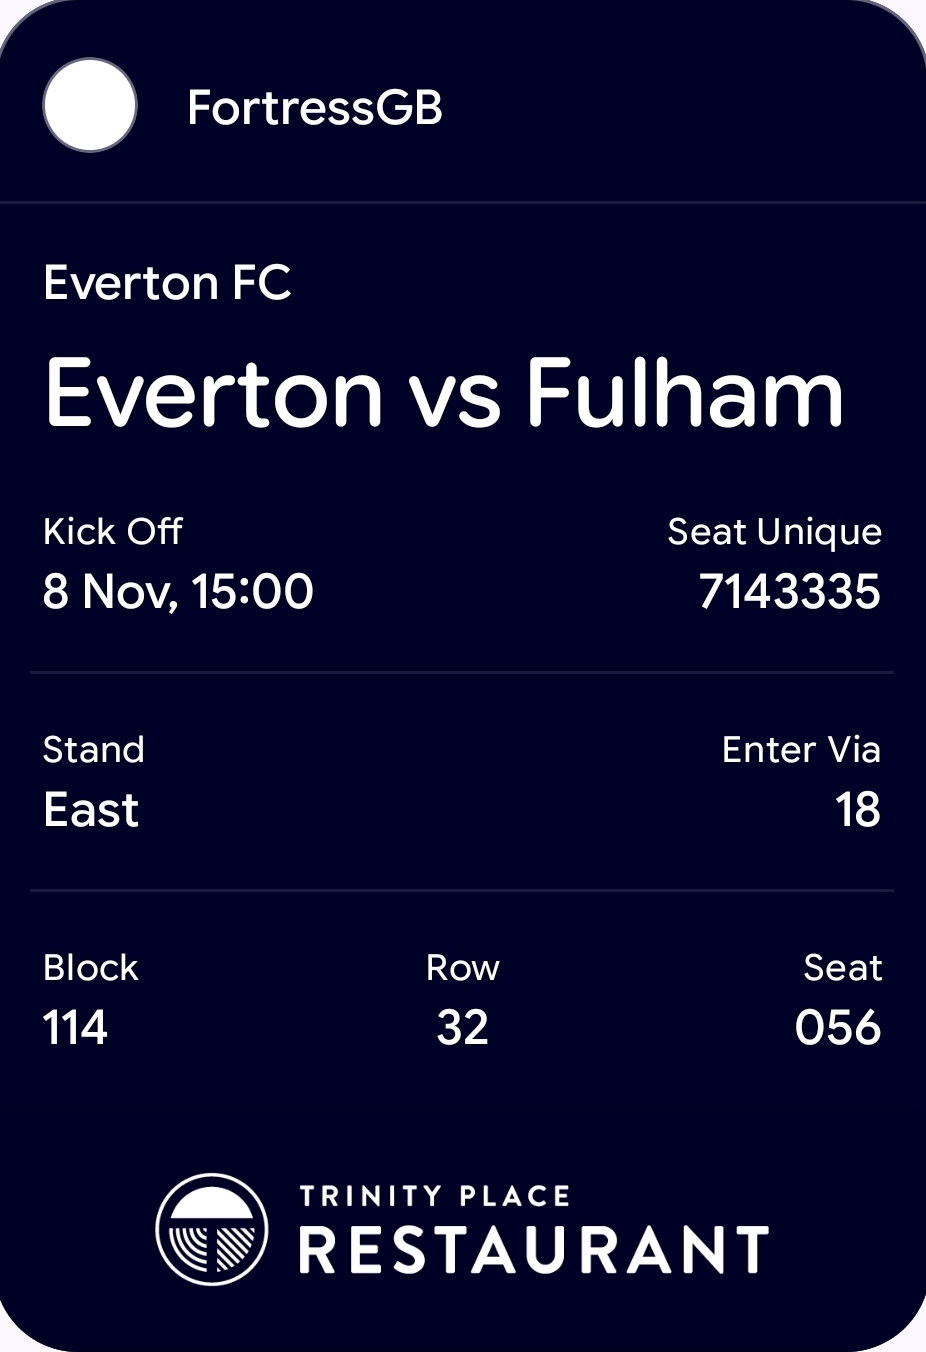Tap the Block label
Viewport: 926px width, 1352px height.
(x=91, y=968)
